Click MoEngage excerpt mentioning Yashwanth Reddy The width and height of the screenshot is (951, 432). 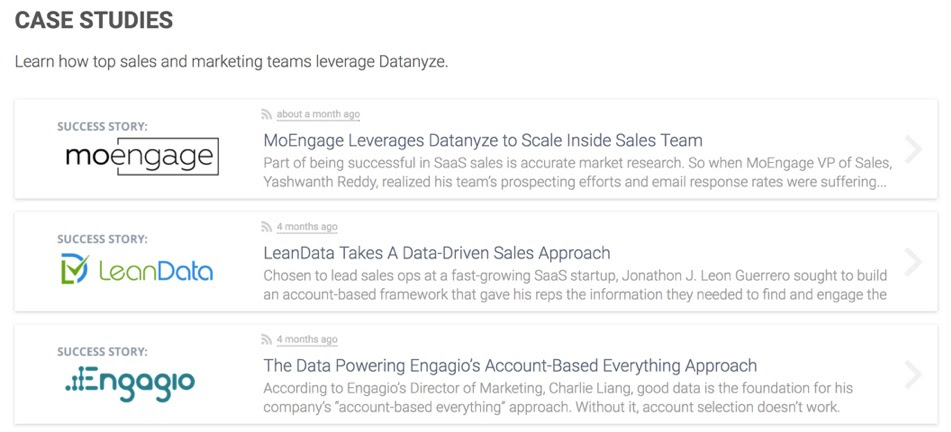(577, 173)
